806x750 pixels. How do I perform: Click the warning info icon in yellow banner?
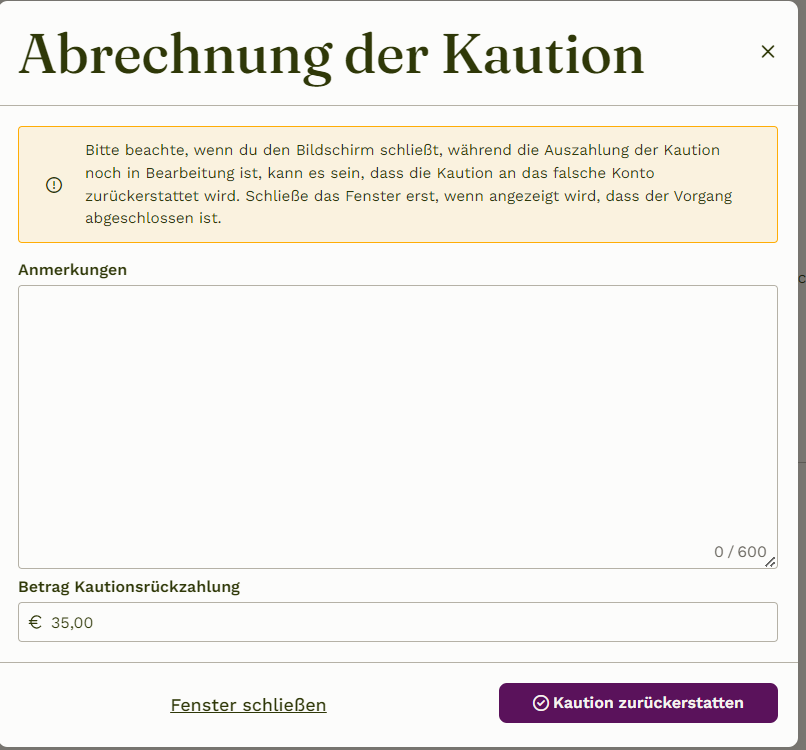tap(54, 185)
